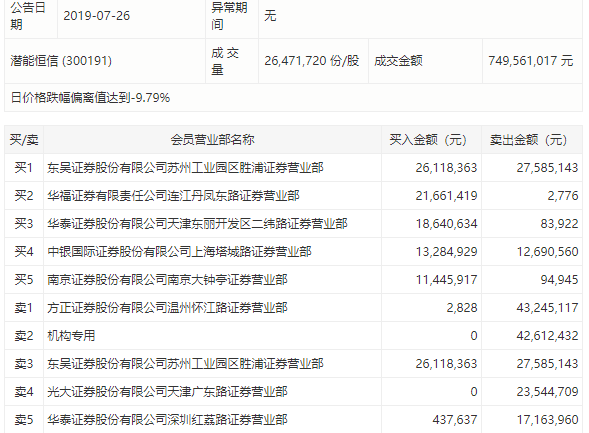589x433 pixels.
Task: Click 光大证券天津广东路证券营业部 name
Action: pyautogui.click(x=167, y=392)
